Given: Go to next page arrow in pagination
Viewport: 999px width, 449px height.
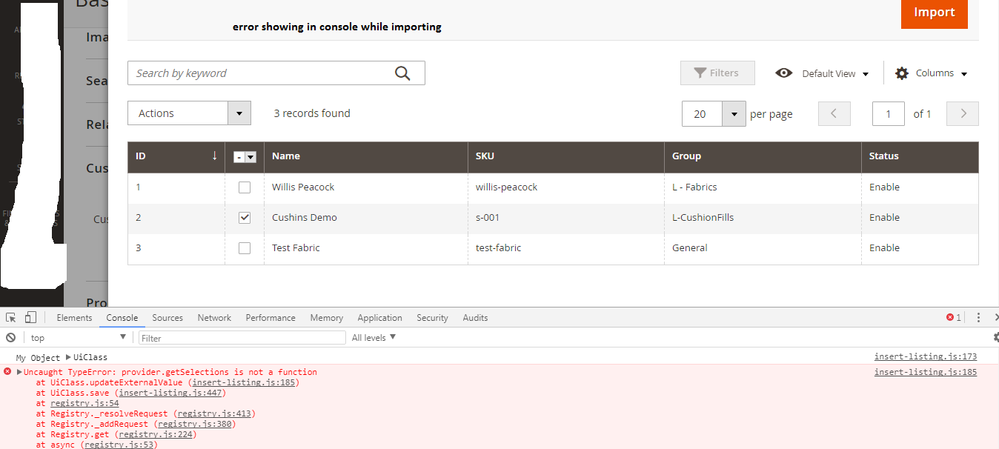Looking at the screenshot, I should pos(963,114).
